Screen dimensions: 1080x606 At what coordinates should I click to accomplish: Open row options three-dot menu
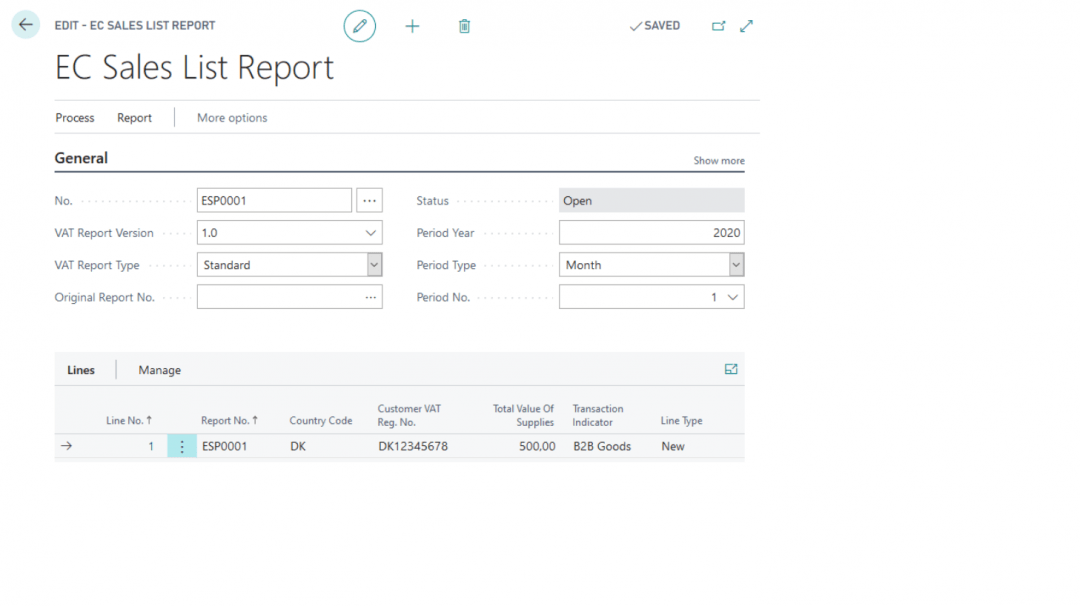[182, 447]
